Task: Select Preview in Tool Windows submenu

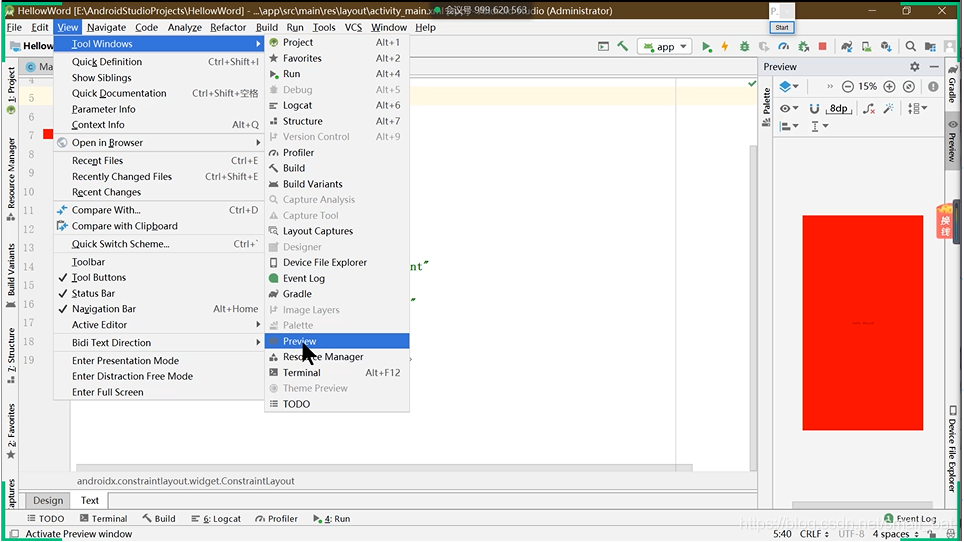Action: (x=337, y=341)
